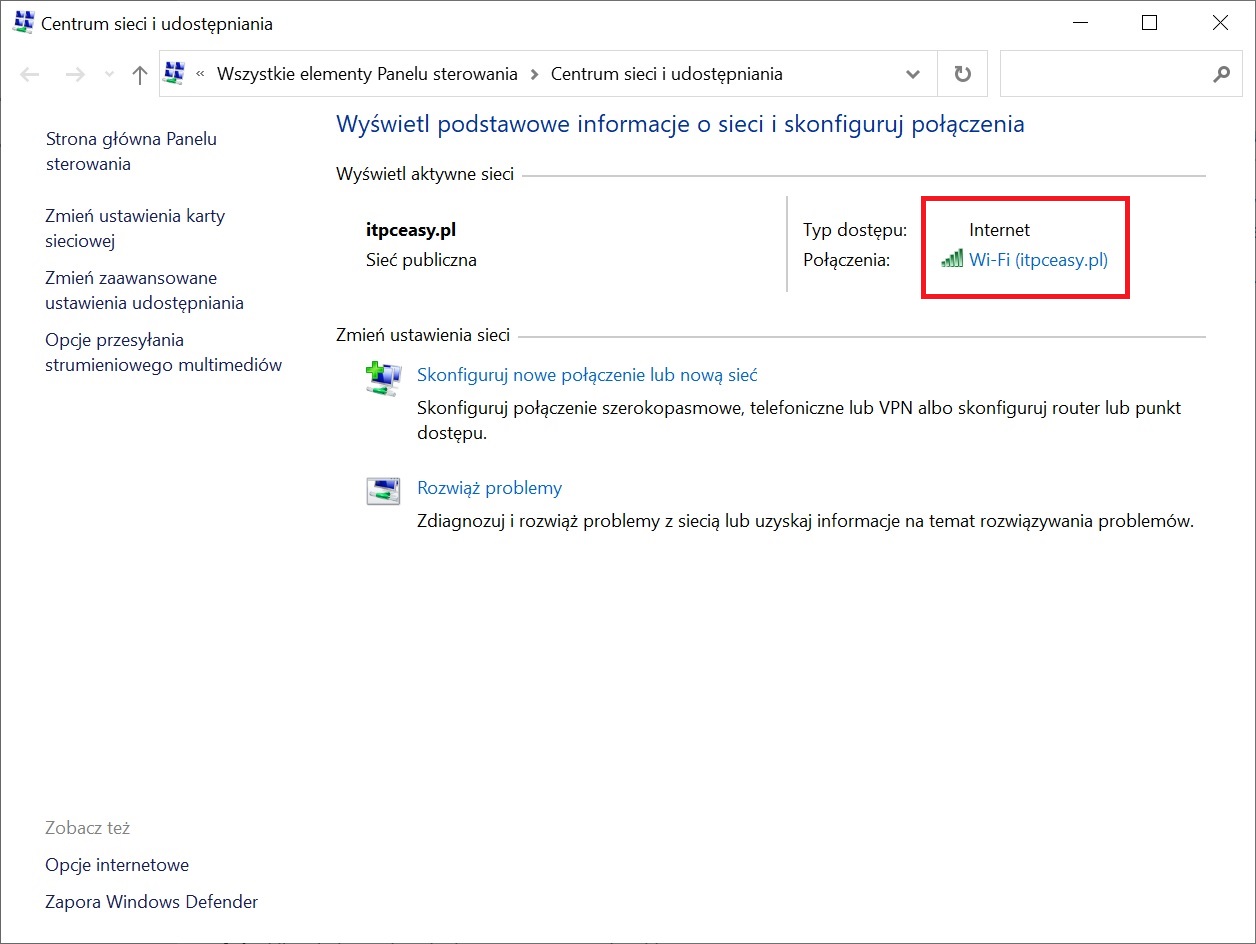Screen dimensions: 1256x944
Task: Expand the address bar history dropdown
Action: pos(912,74)
